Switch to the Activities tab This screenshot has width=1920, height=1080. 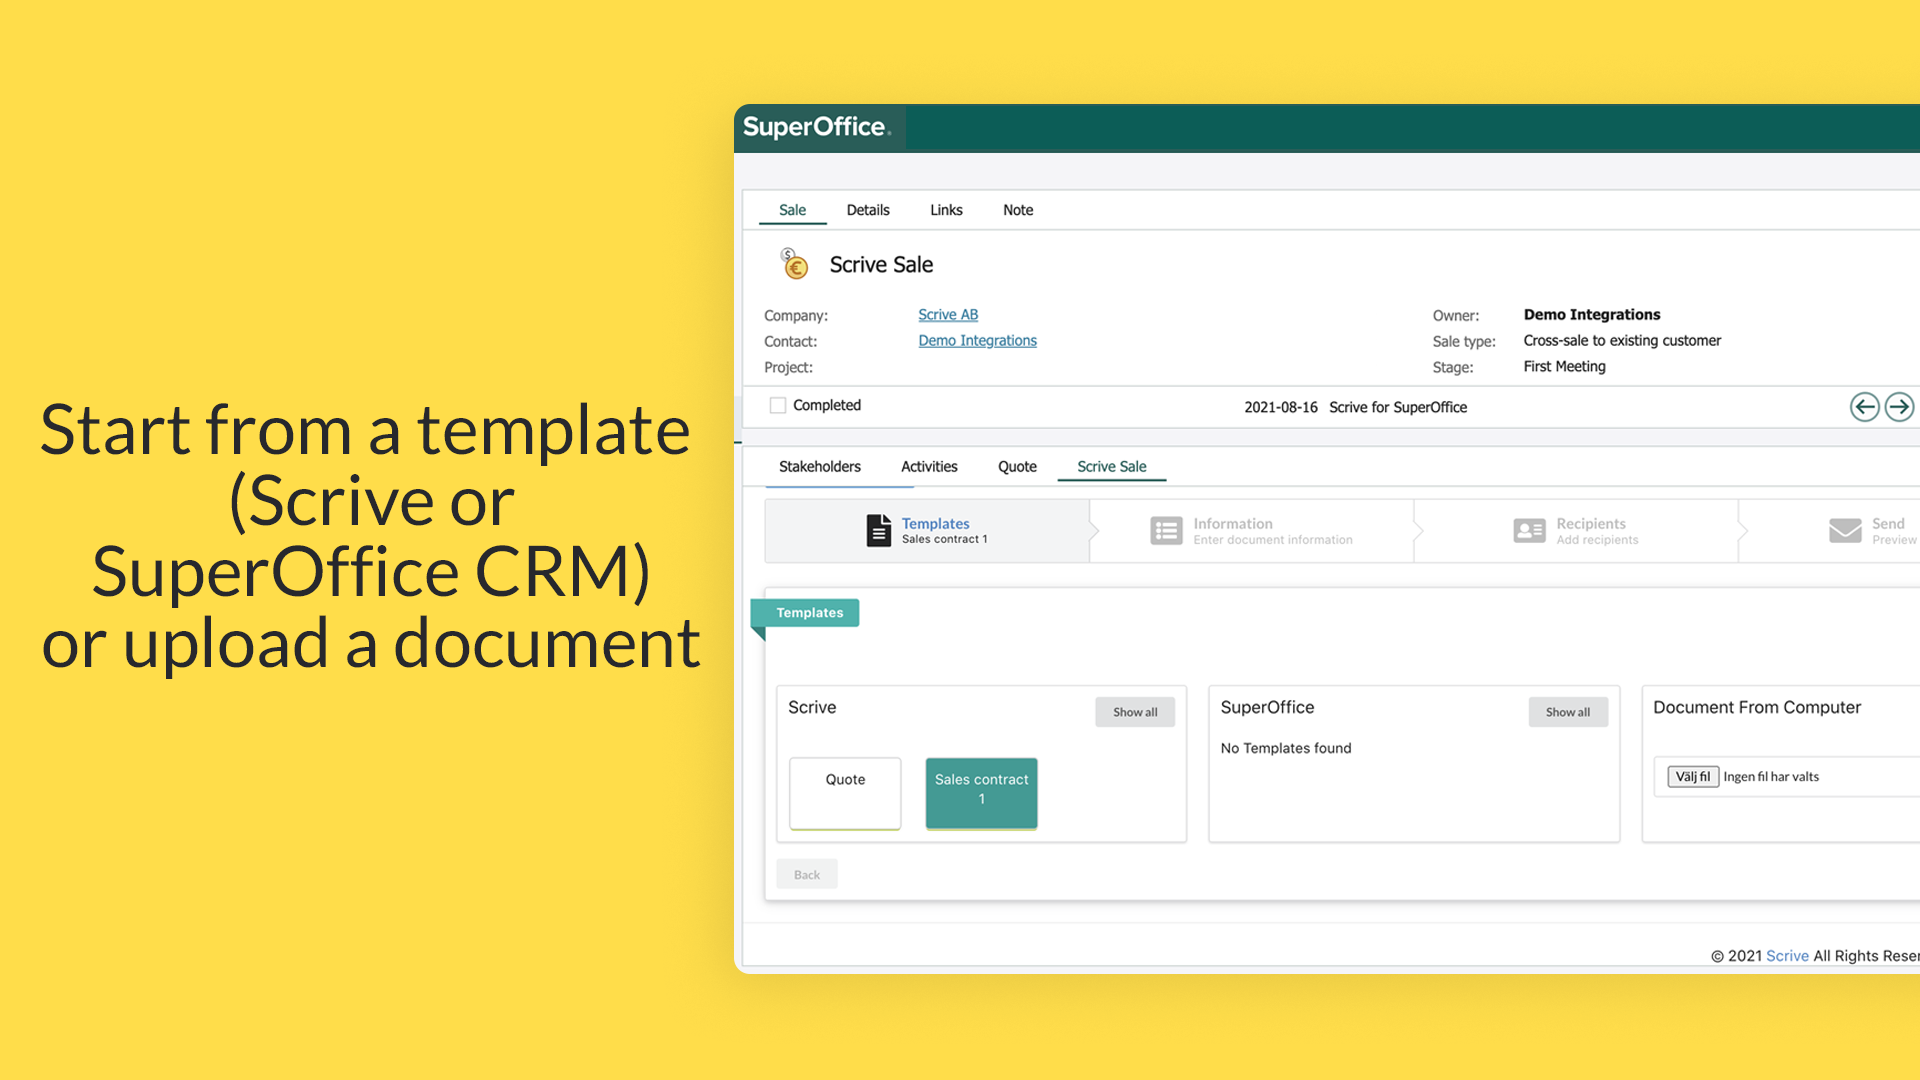(x=929, y=466)
